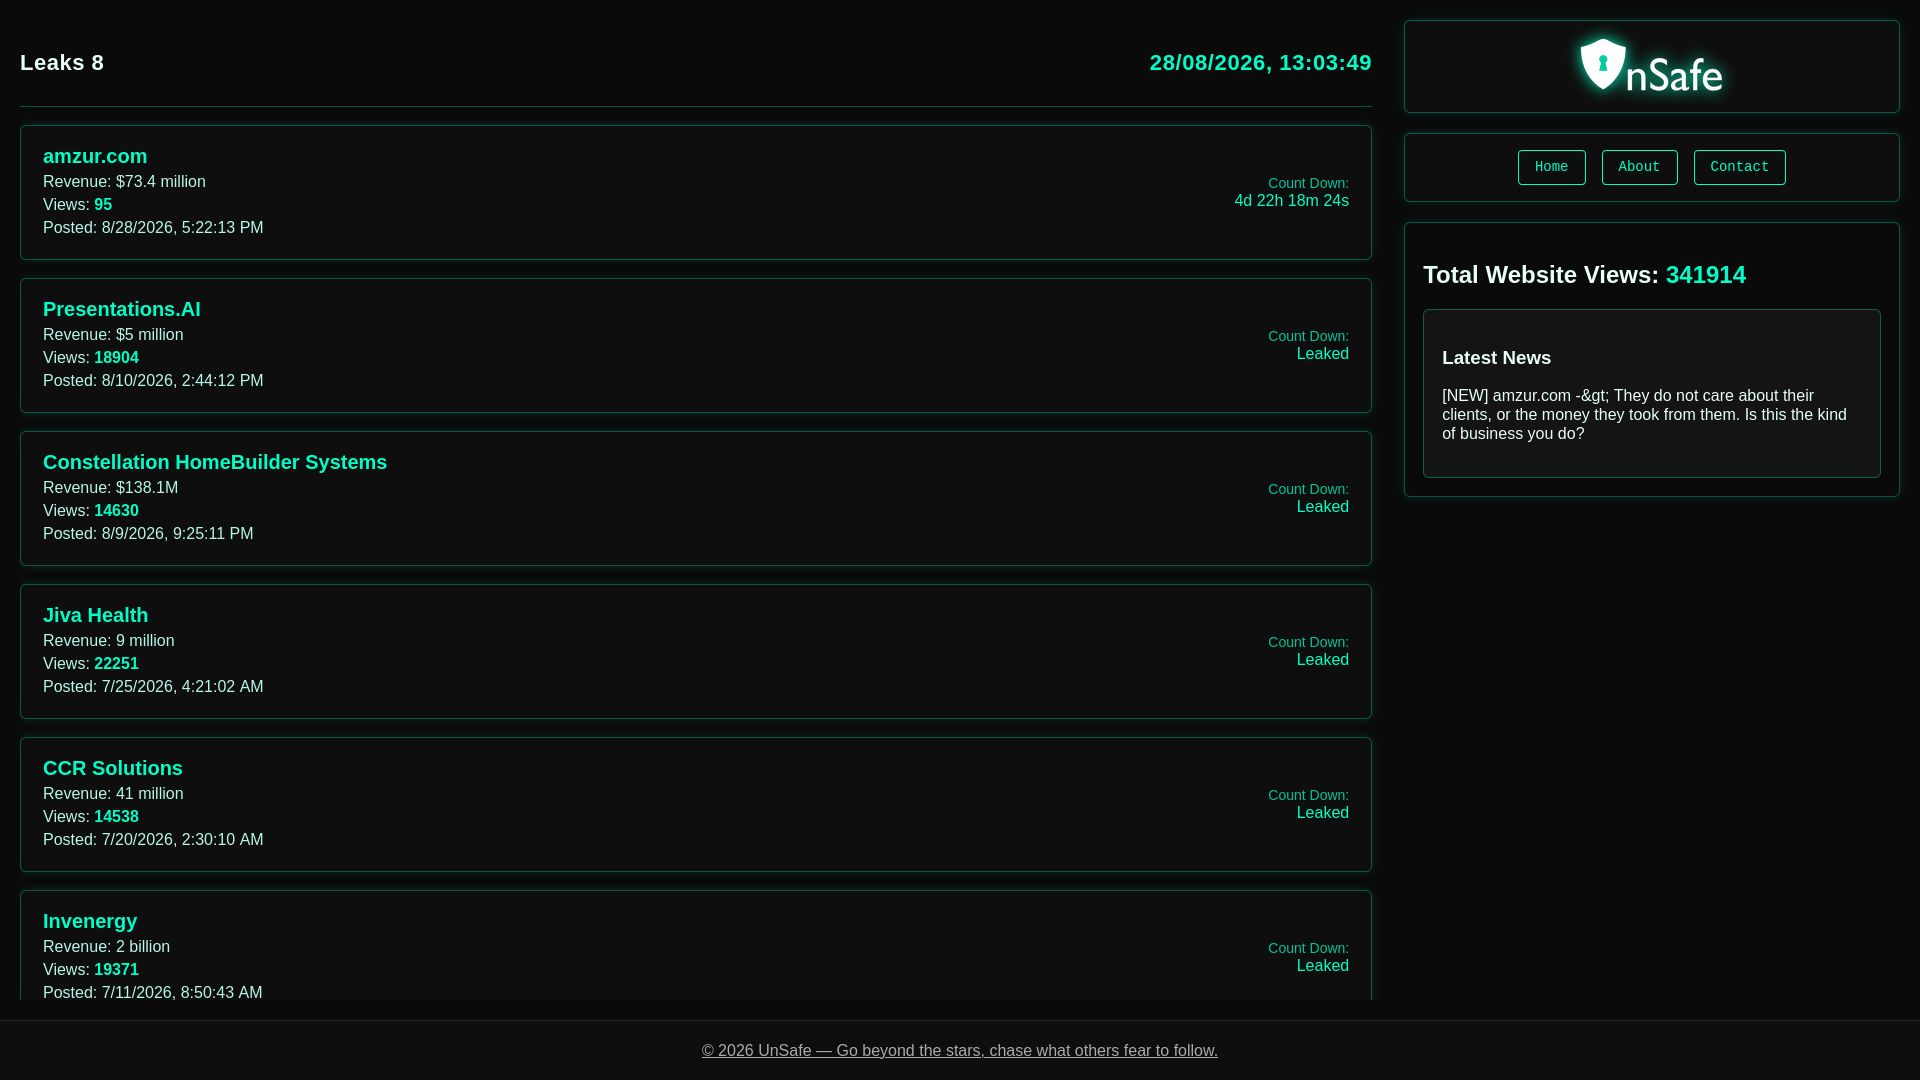Click Posted: 7/20/2026, 2:30:10 AM
Image resolution: width=1920 pixels, height=1080 pixels.
click(x=153, y=840)
